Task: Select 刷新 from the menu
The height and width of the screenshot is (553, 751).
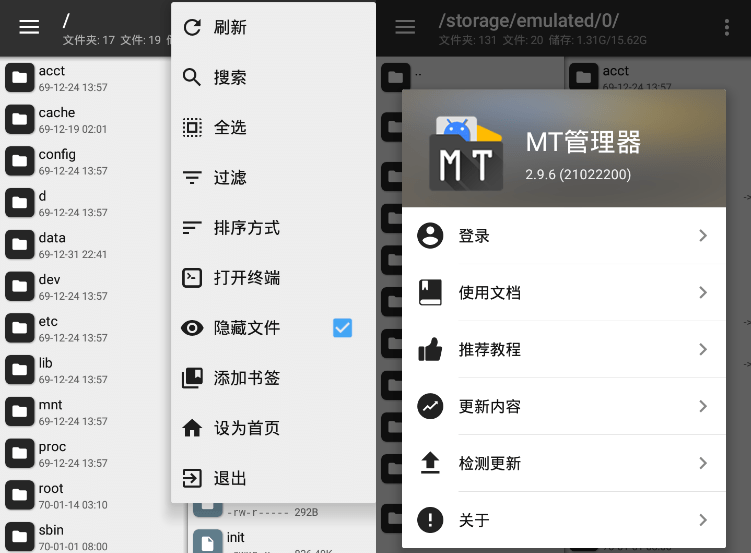Action: point(273,27)
